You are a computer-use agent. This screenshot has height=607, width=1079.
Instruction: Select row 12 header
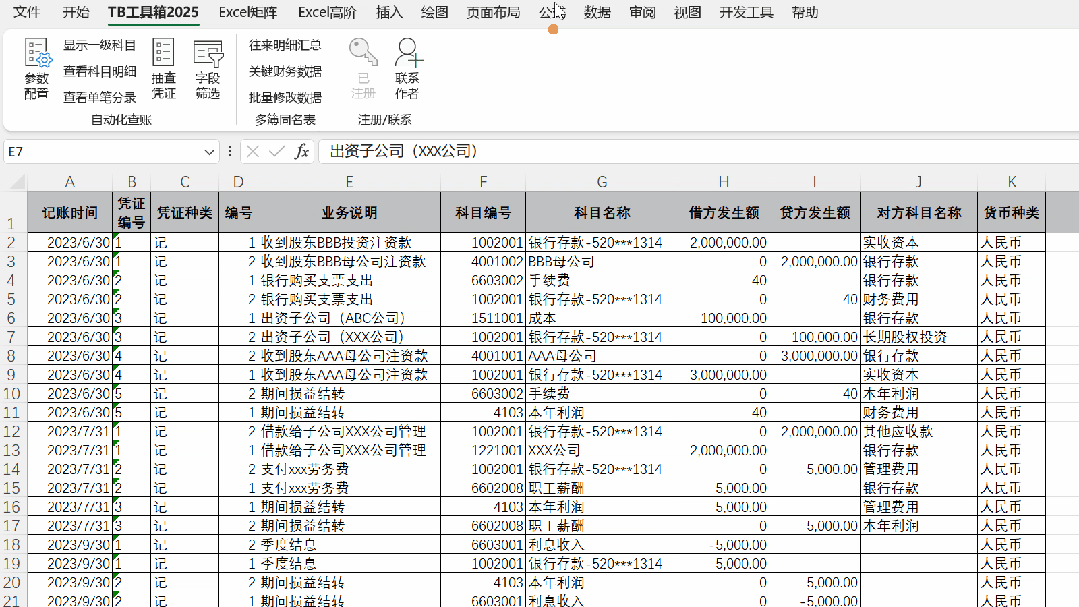(12, 432)
